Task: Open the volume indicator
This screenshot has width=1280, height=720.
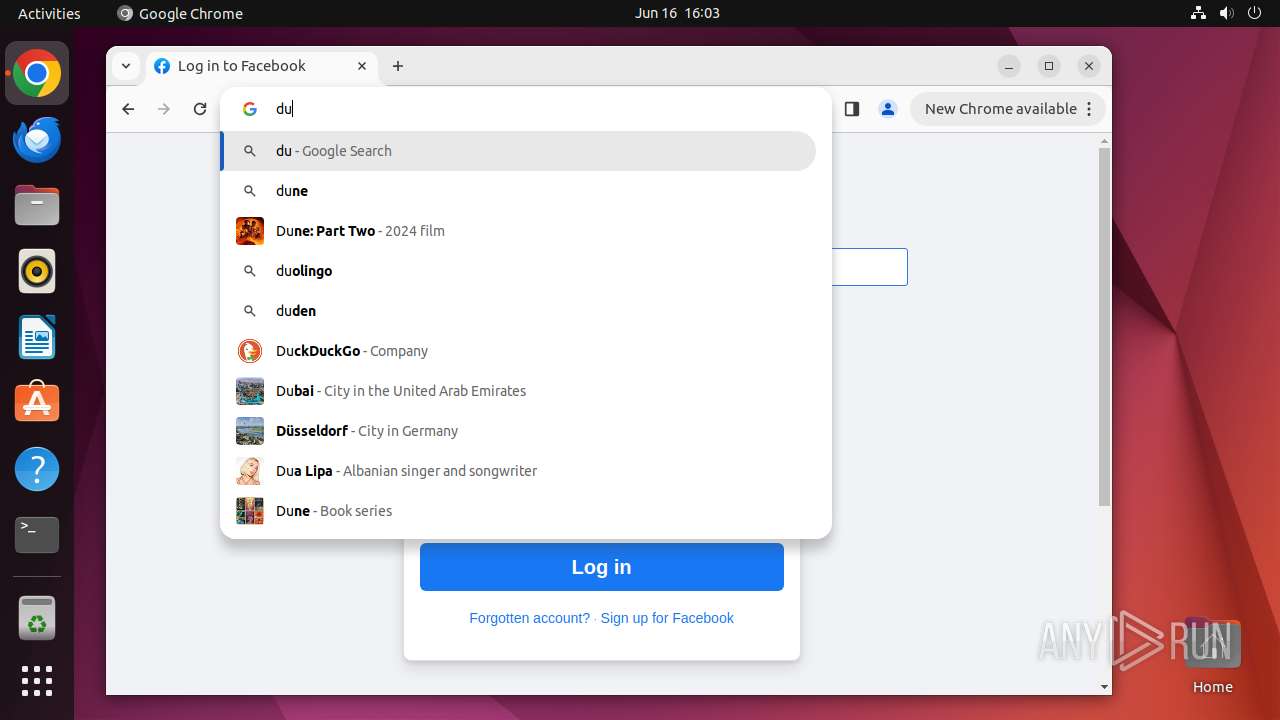Action: tap(1227, 13)
